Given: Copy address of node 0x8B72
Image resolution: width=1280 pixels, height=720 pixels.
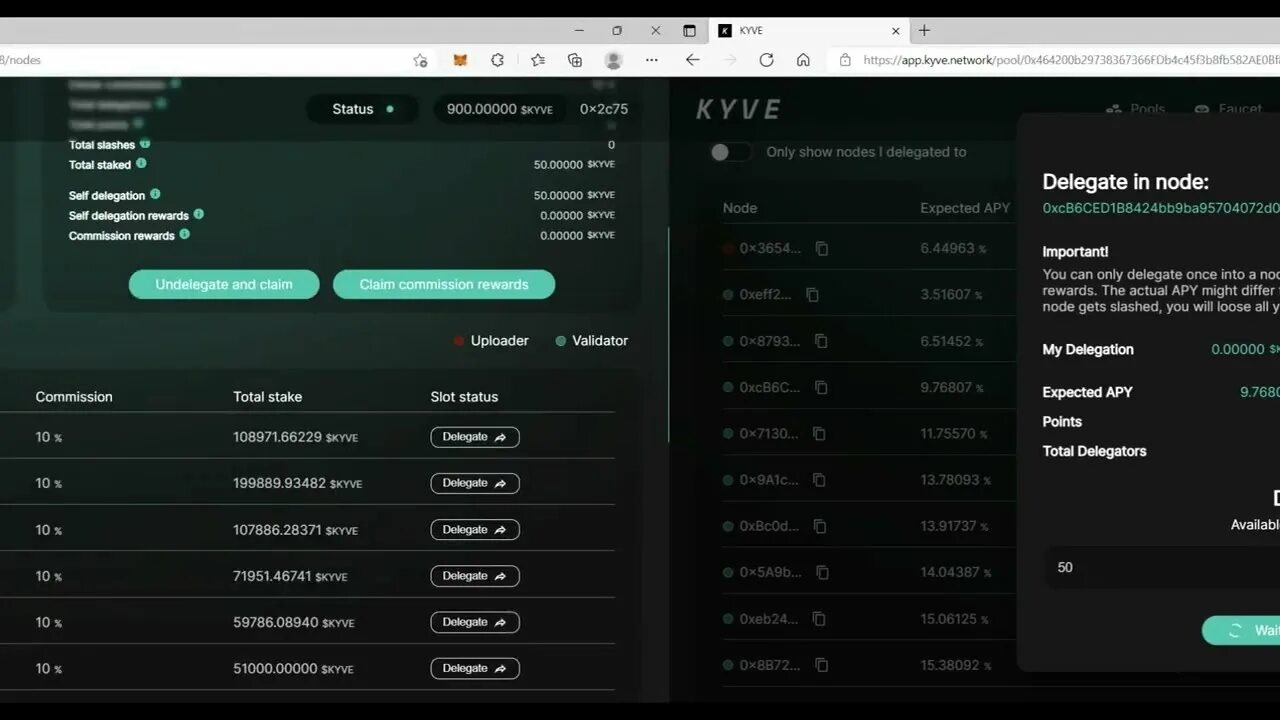Looking at the screenshot, I should (821, 665).
